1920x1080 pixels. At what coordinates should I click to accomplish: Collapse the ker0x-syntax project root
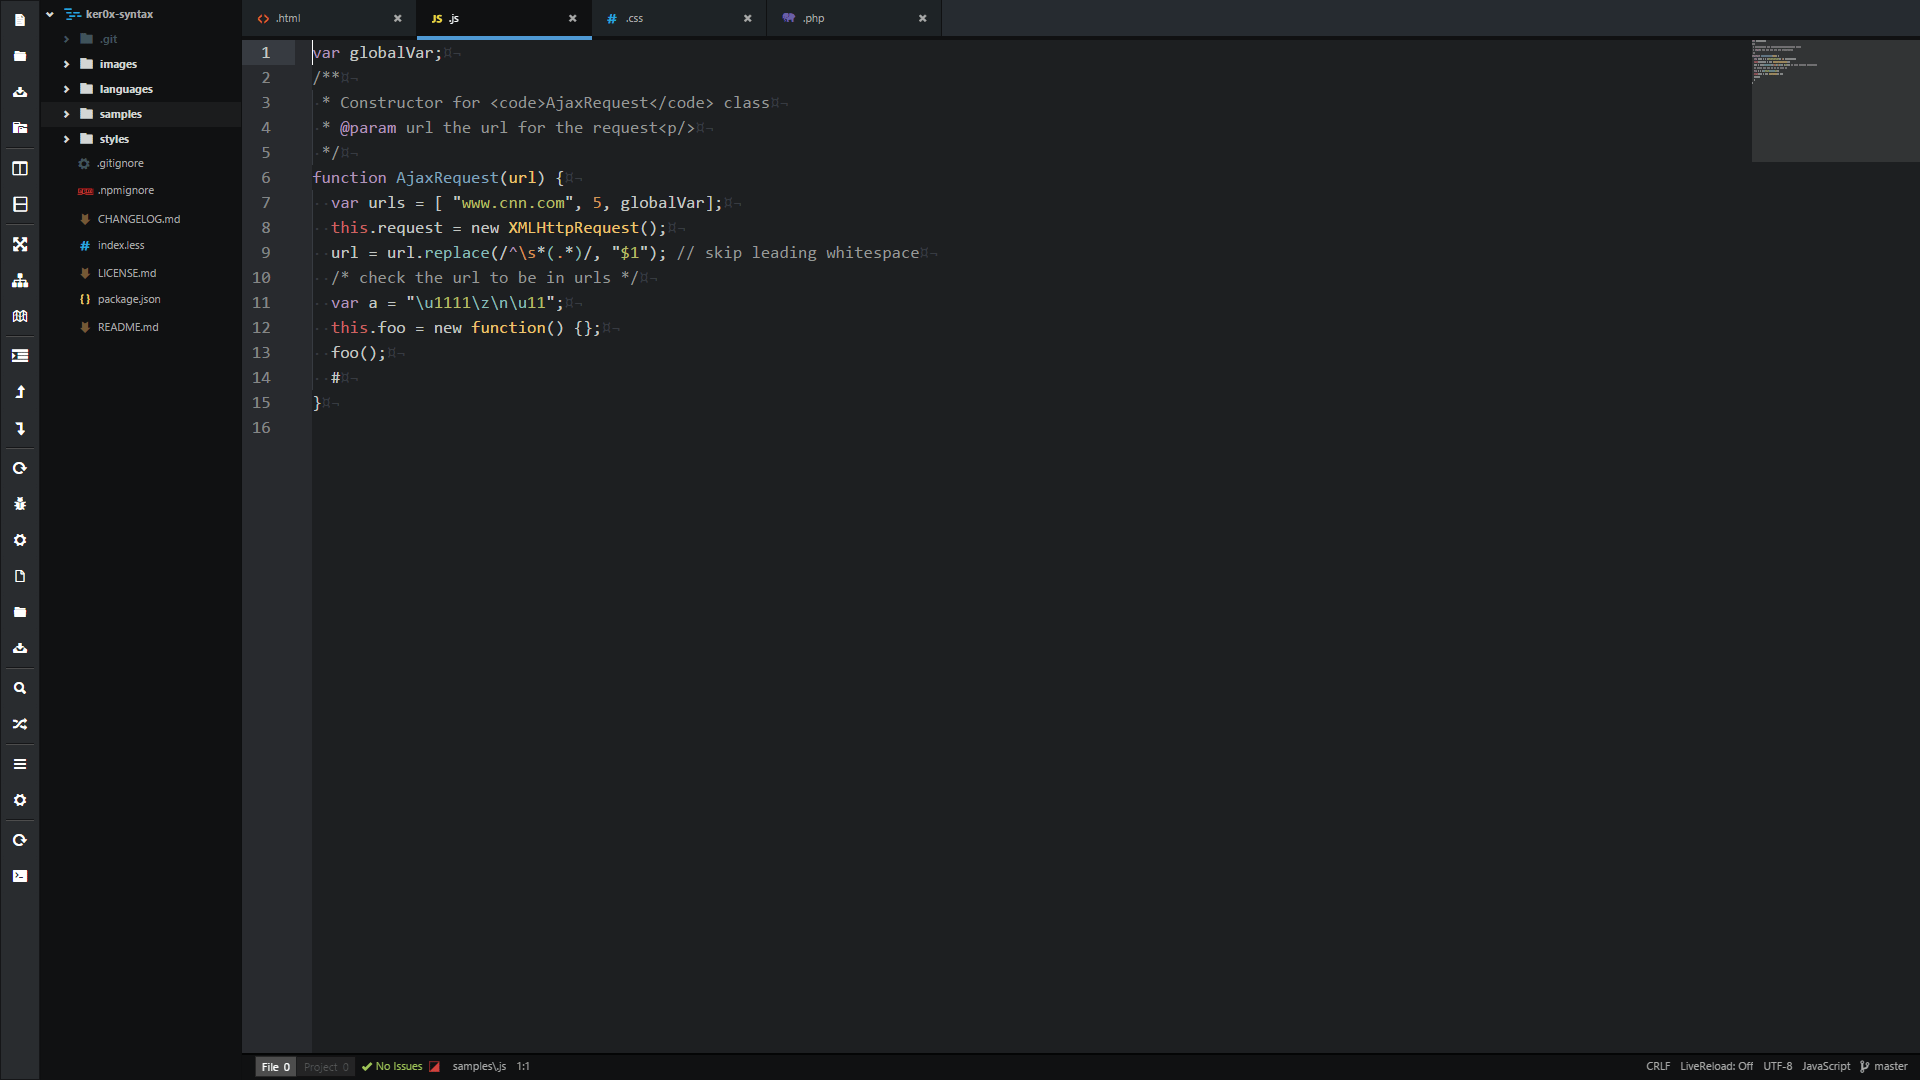point(50,14)
